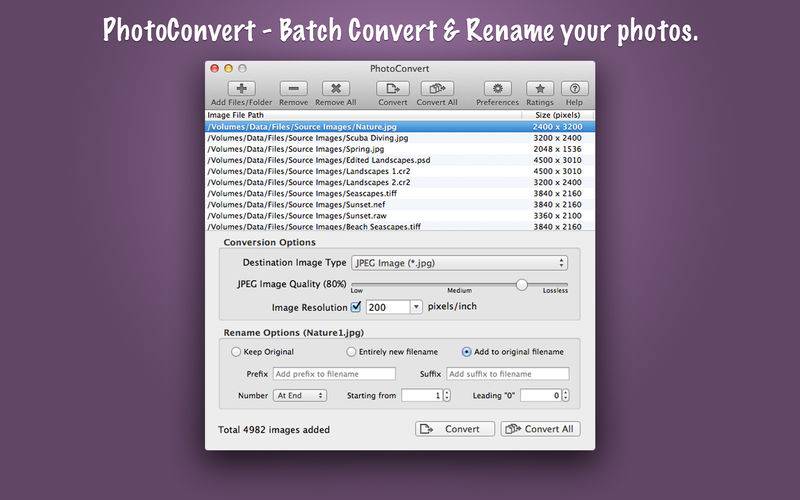Click the bottom Convert button
This screenshot has width=800, height=500.
[455, 429]
